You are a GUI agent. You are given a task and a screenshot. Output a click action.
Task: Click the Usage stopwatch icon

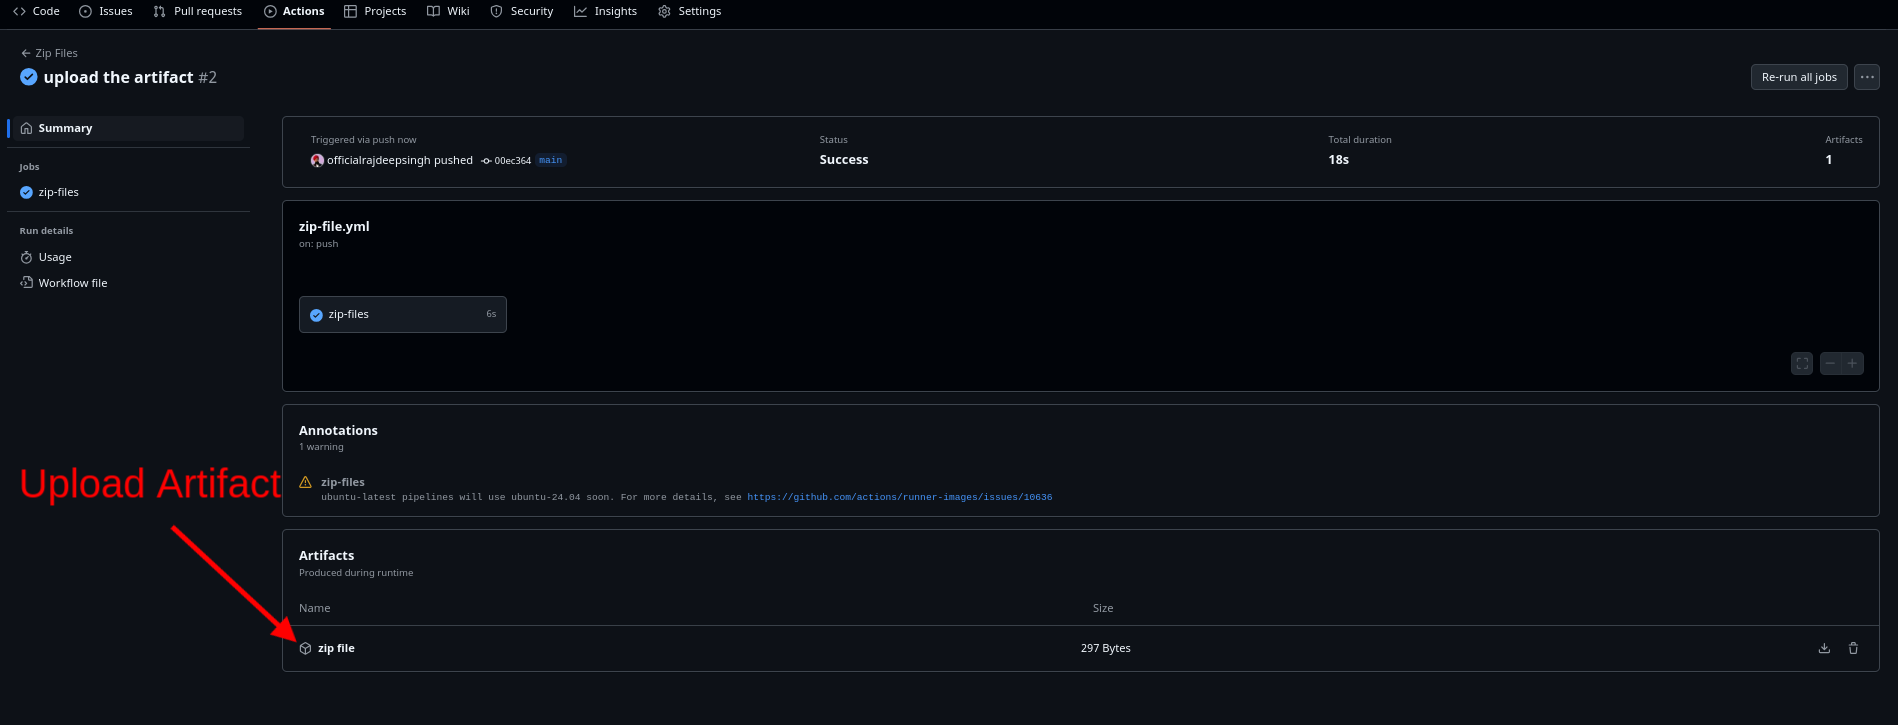[27, 257]
